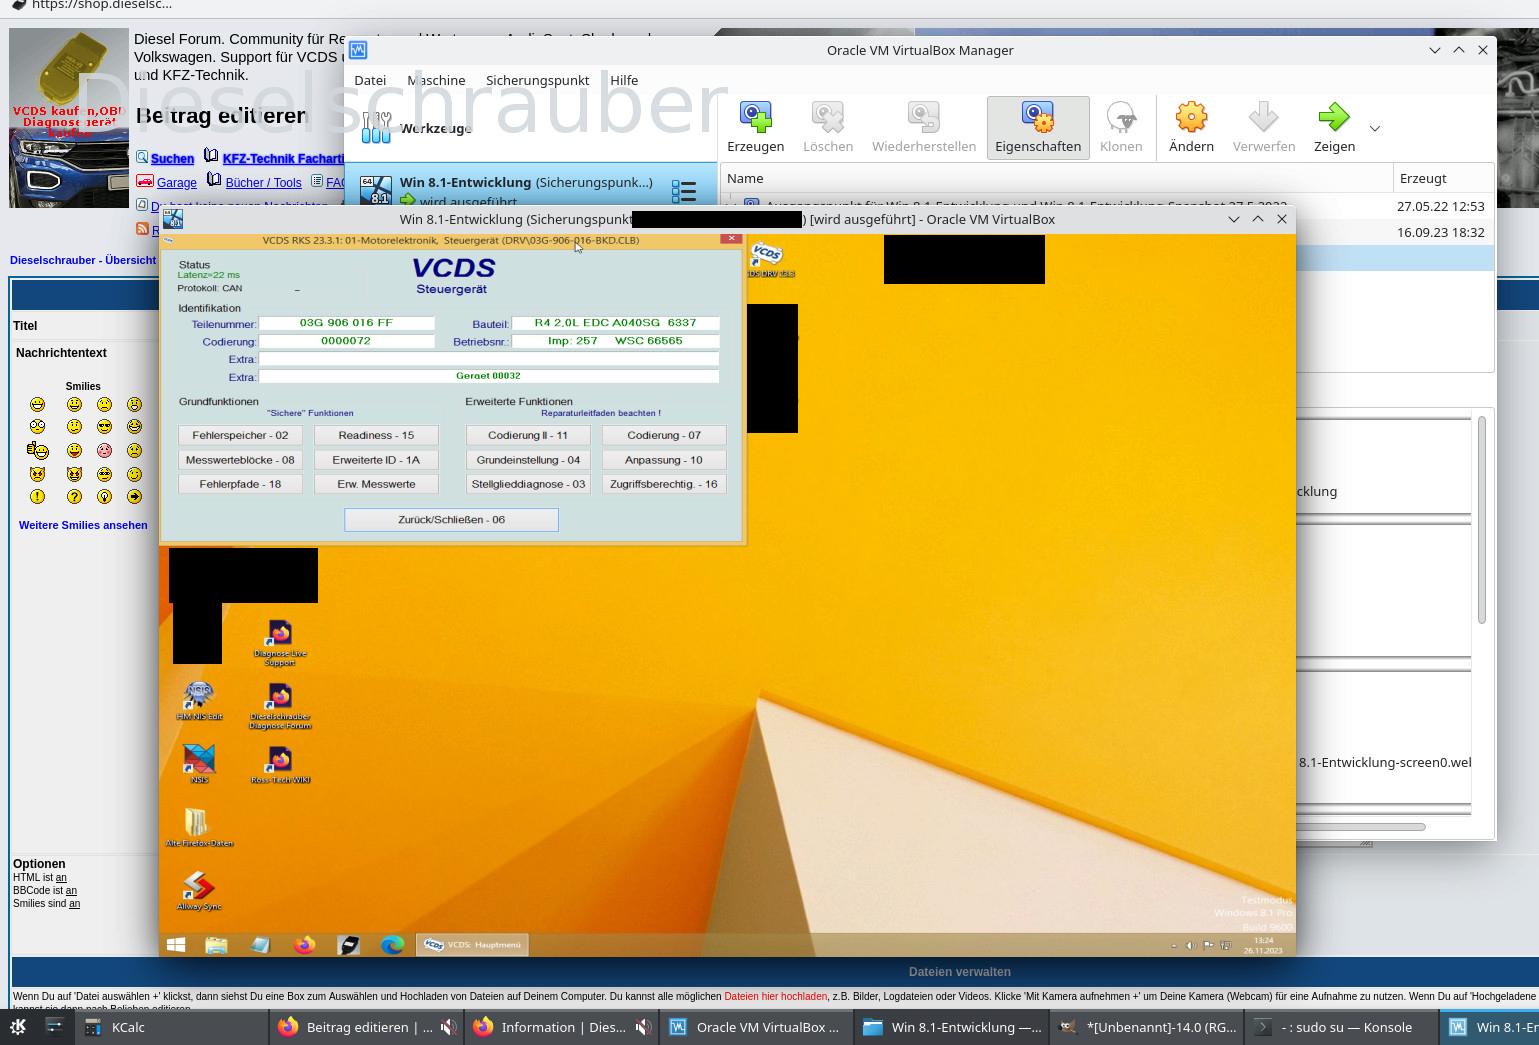Open the Maschine menu

(x=436, y=80)
